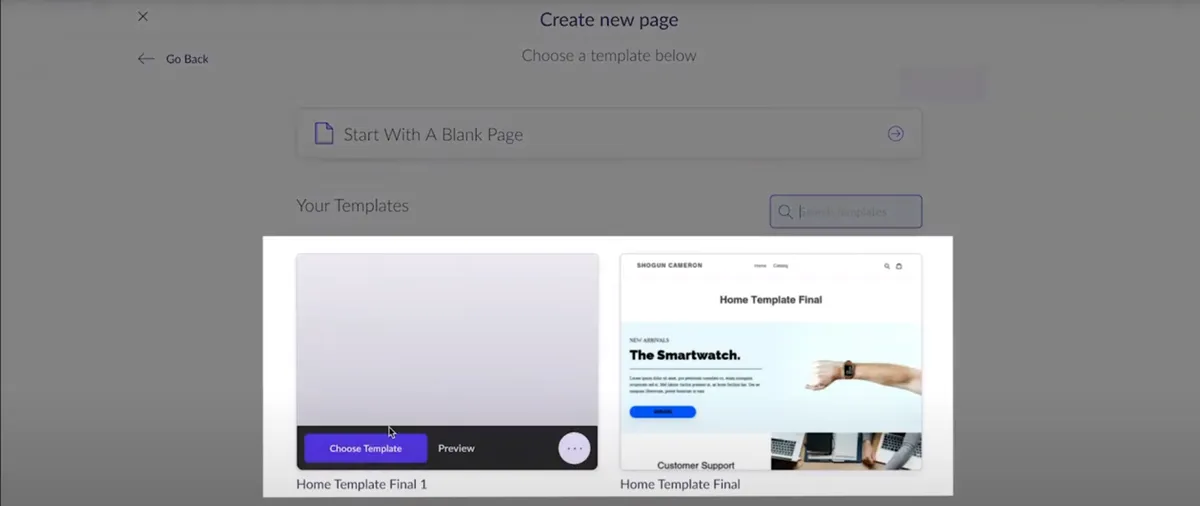Click the blank page document icon
This screenshot has width=1200, height=506.
[x=324, y=134]
